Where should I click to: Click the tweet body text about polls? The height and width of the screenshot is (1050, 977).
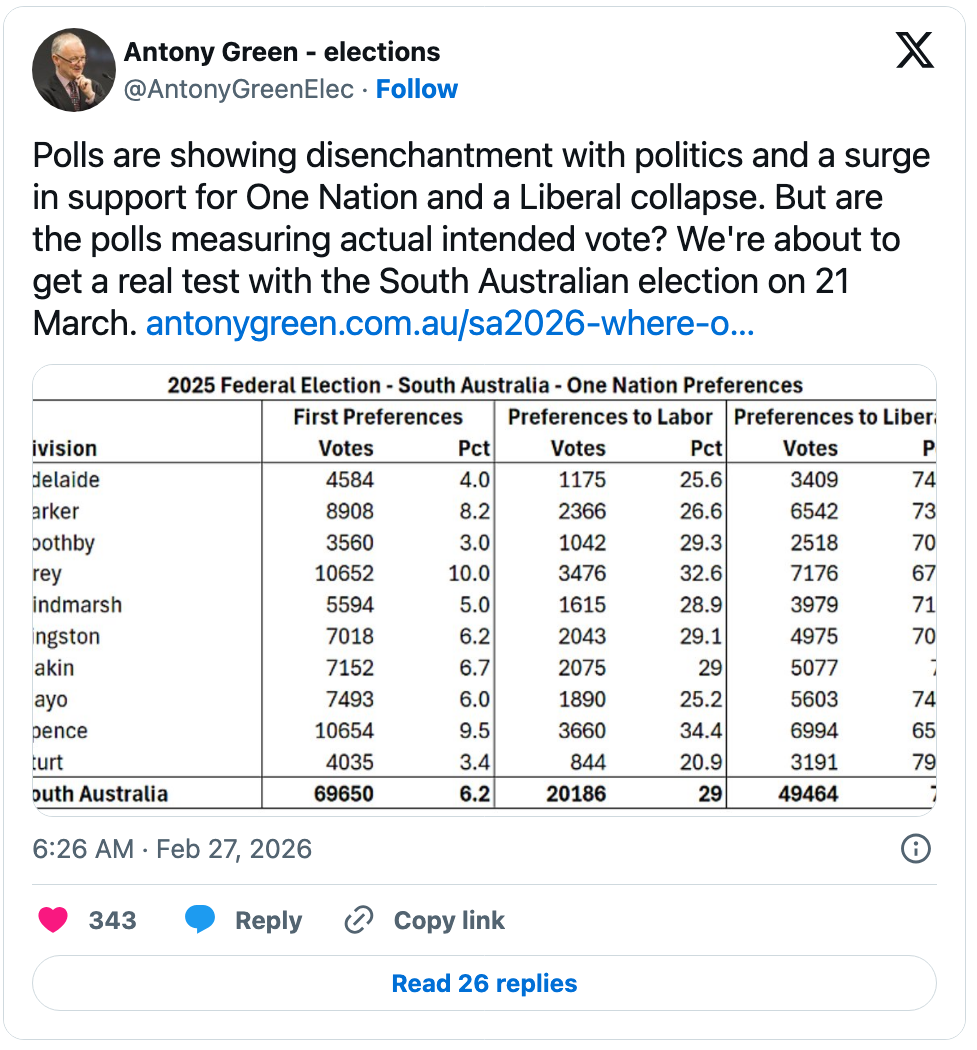point(480,220)
